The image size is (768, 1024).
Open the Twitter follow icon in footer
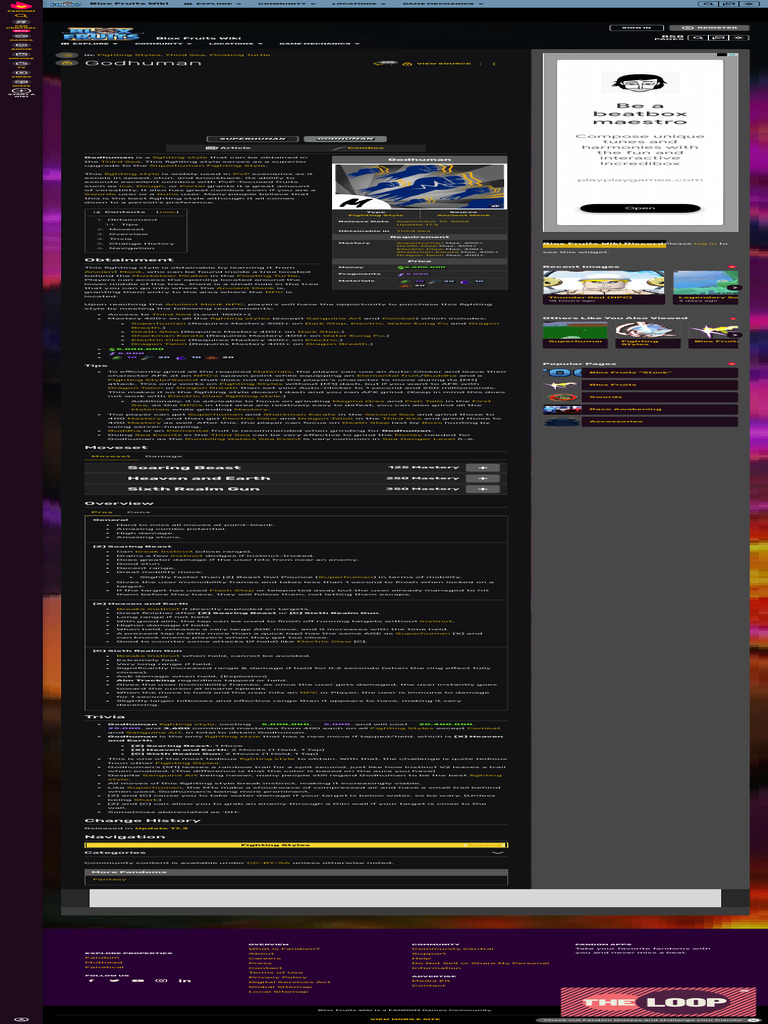[x=115, y=980]
